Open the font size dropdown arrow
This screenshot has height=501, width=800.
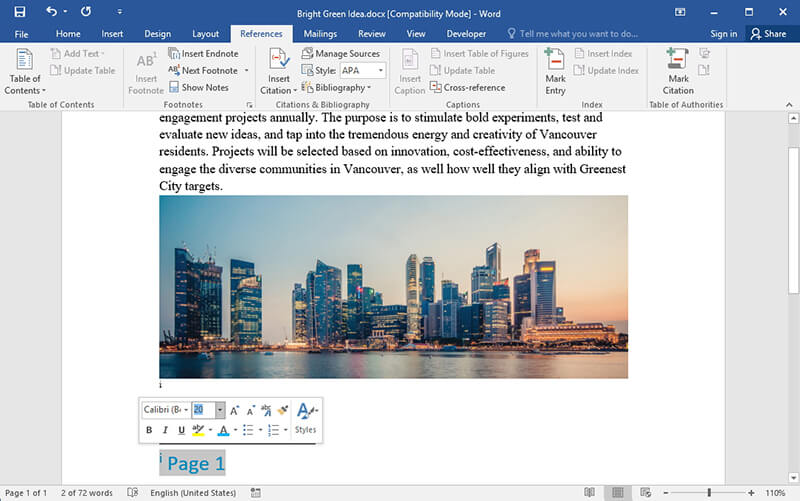click(x=220, y=410)
